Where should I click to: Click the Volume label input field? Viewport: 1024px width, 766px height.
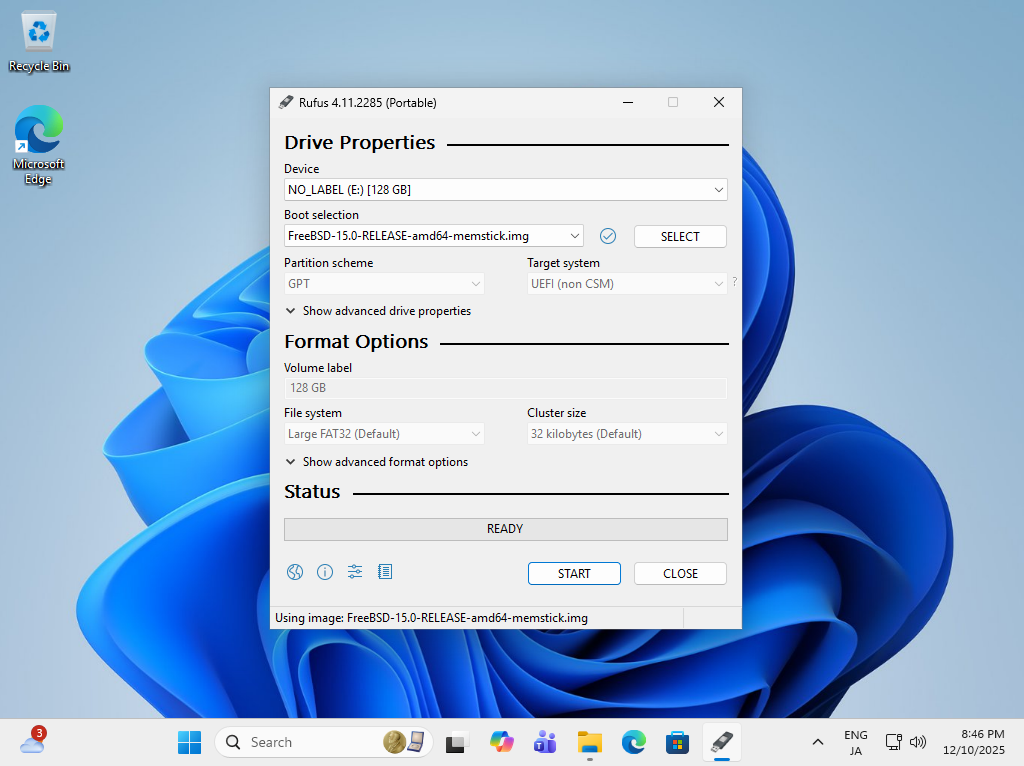click(x=505, y=388)
